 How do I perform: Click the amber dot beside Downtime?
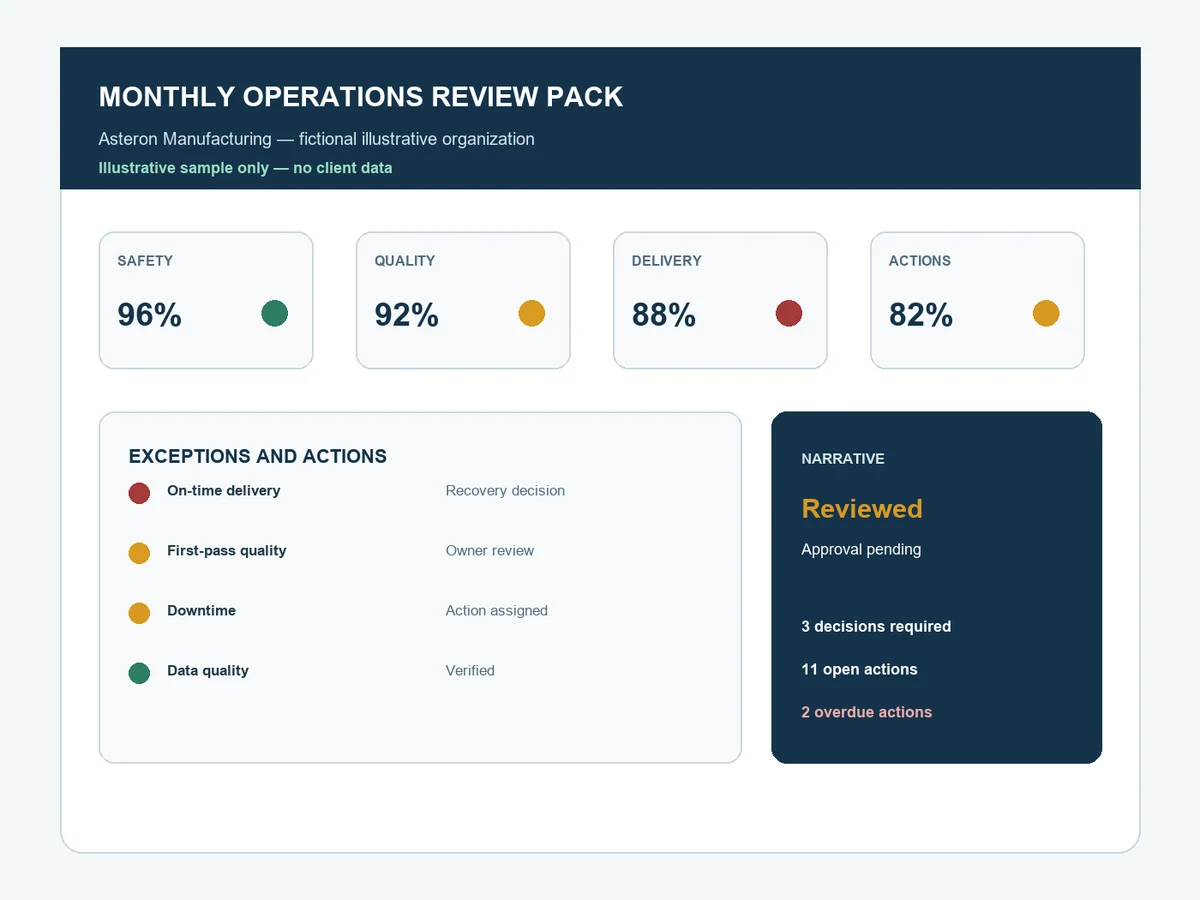[139, 613]
